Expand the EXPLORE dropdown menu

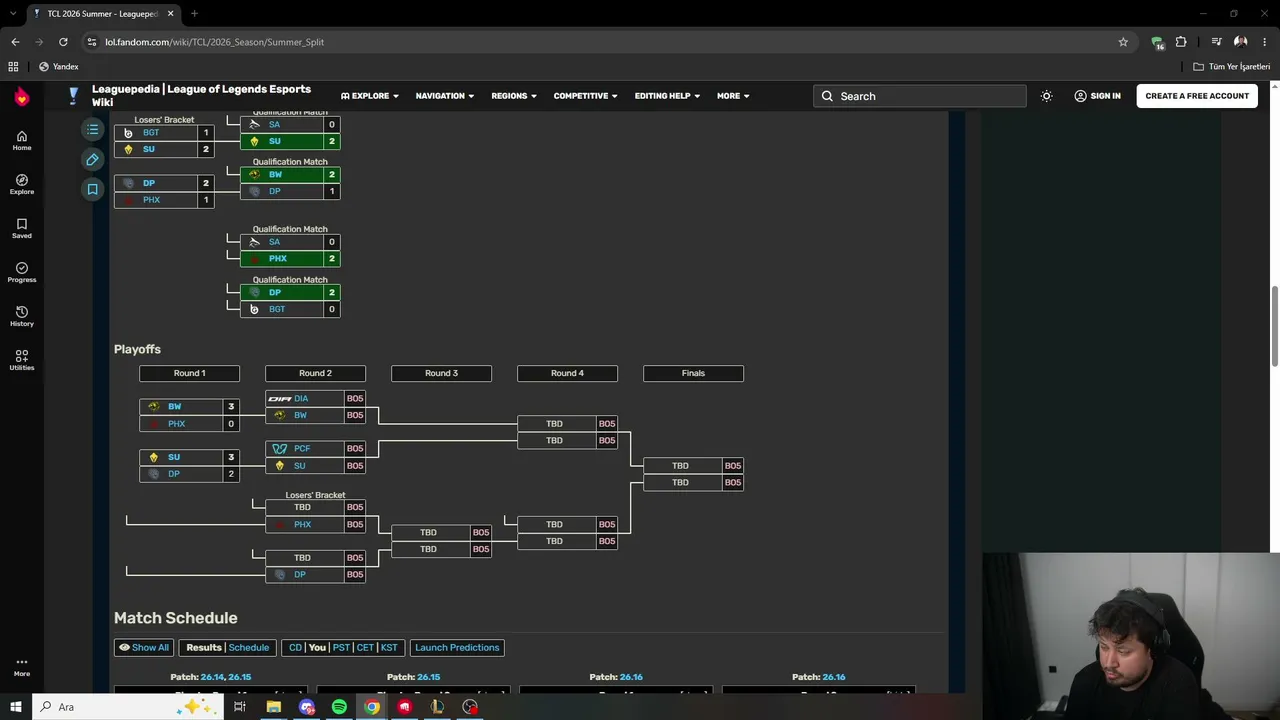pos(370,96)
